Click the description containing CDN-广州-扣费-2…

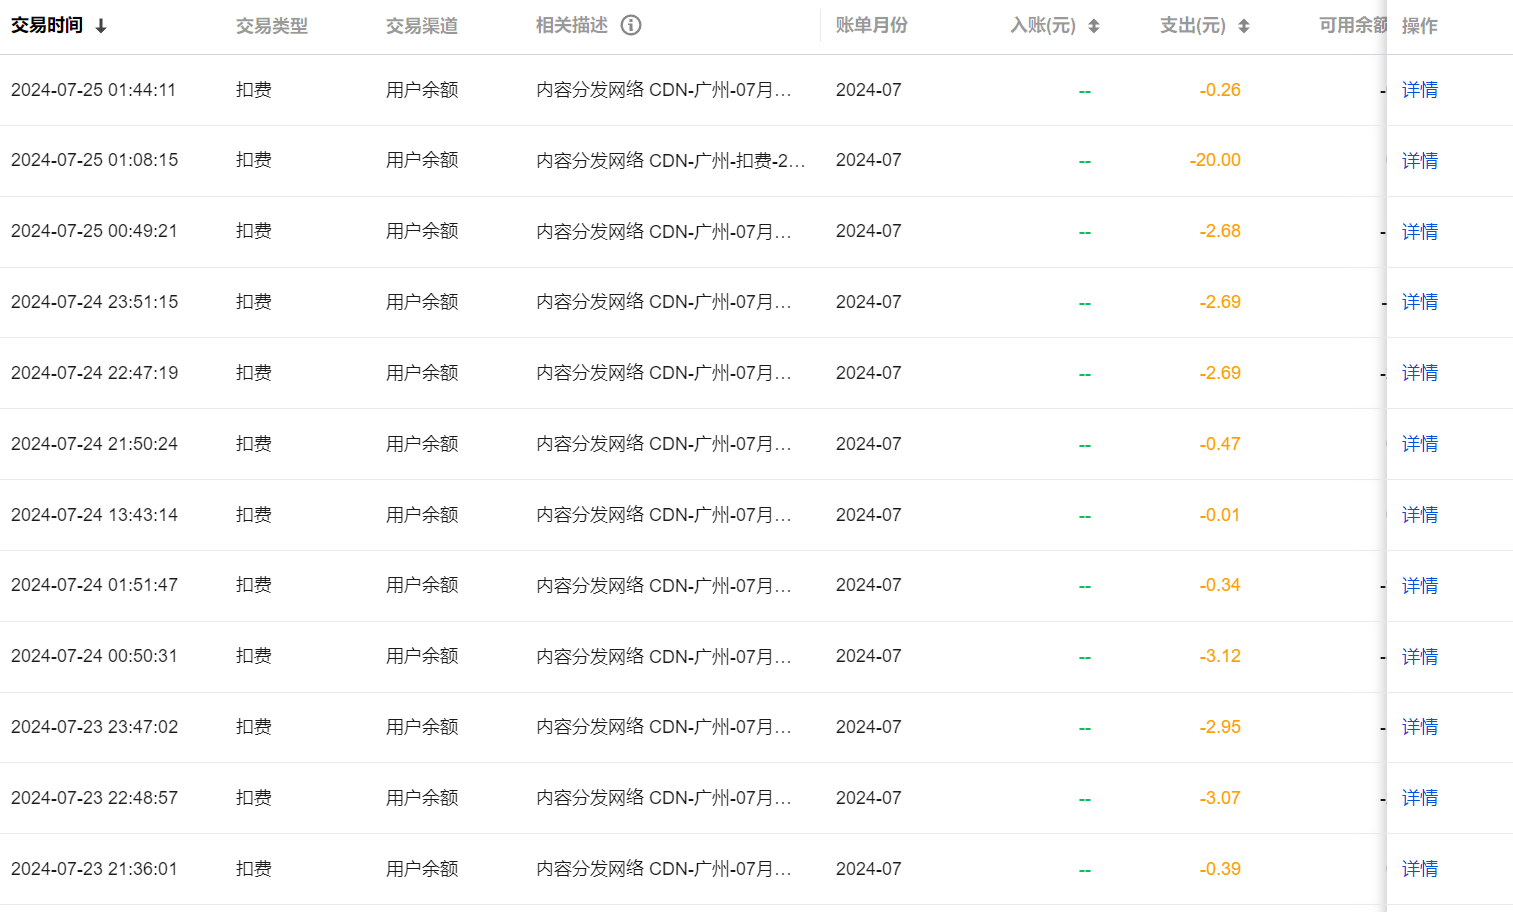click(x=671, y=160)
